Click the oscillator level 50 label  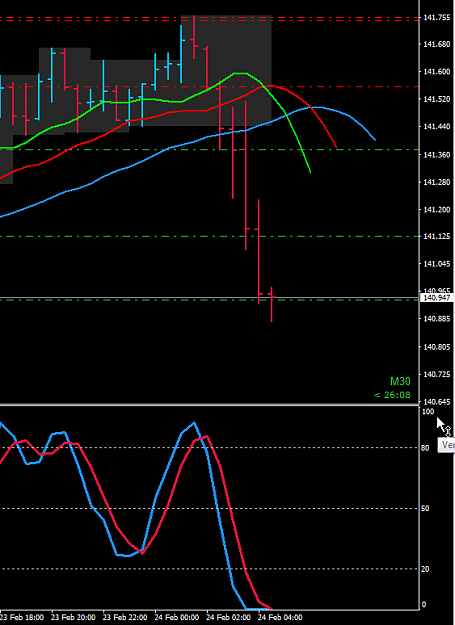tap(426, 509)
